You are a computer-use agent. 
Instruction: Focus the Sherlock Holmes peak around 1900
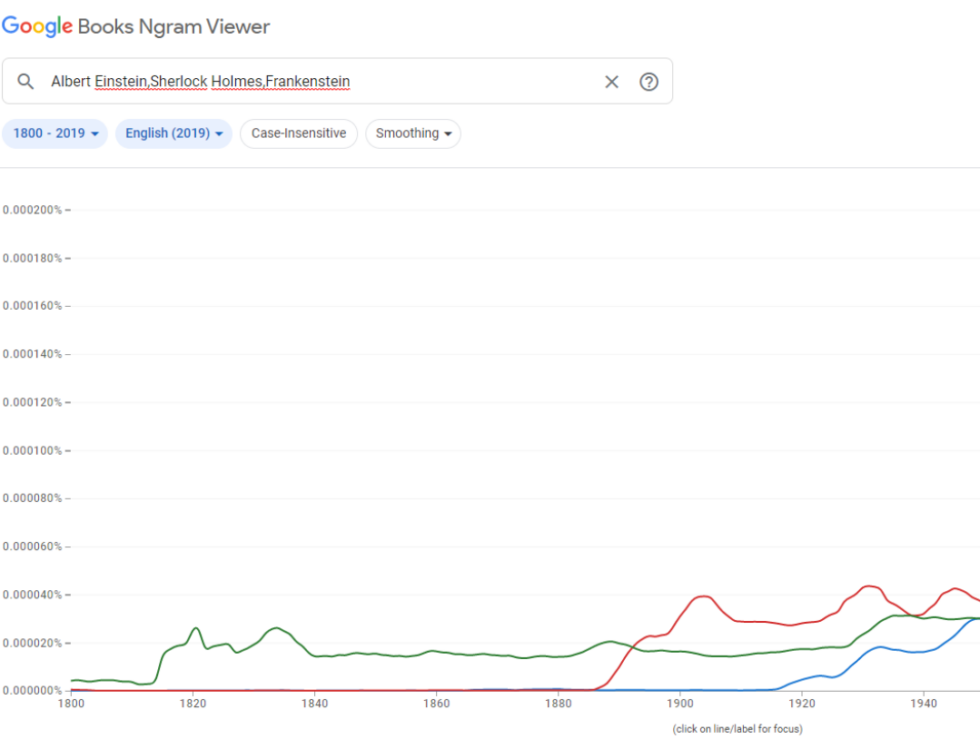point(703,595)
